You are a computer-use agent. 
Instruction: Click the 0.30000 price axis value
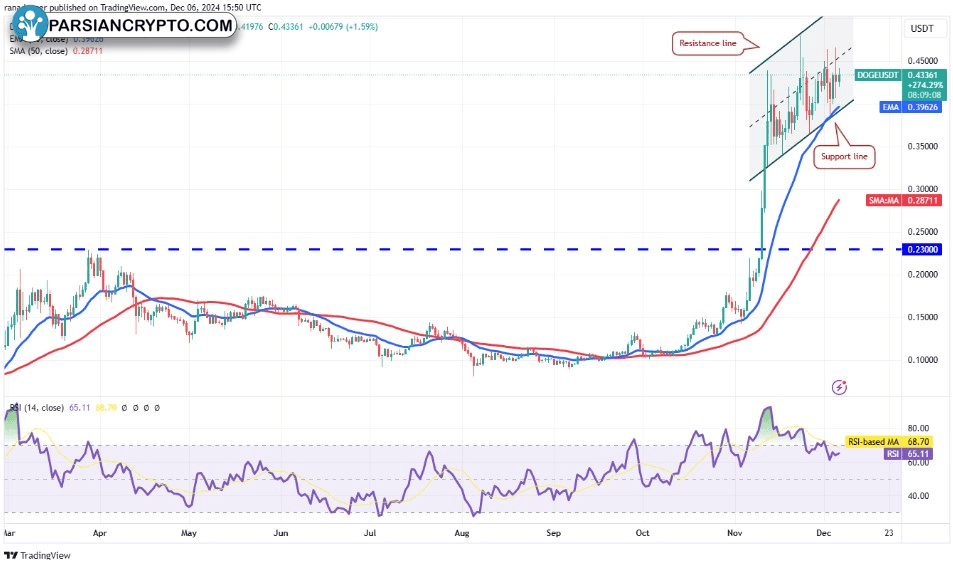tap(923, 189)
